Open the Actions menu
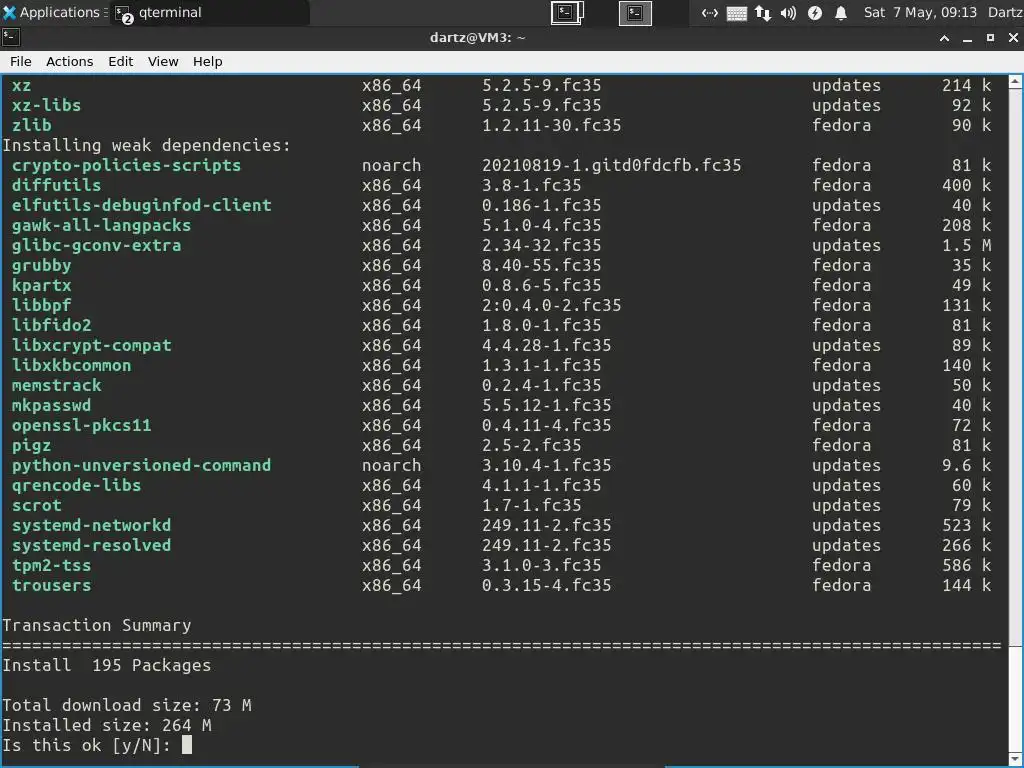This screenshot has width=1024, height=768. coord(69,61)
